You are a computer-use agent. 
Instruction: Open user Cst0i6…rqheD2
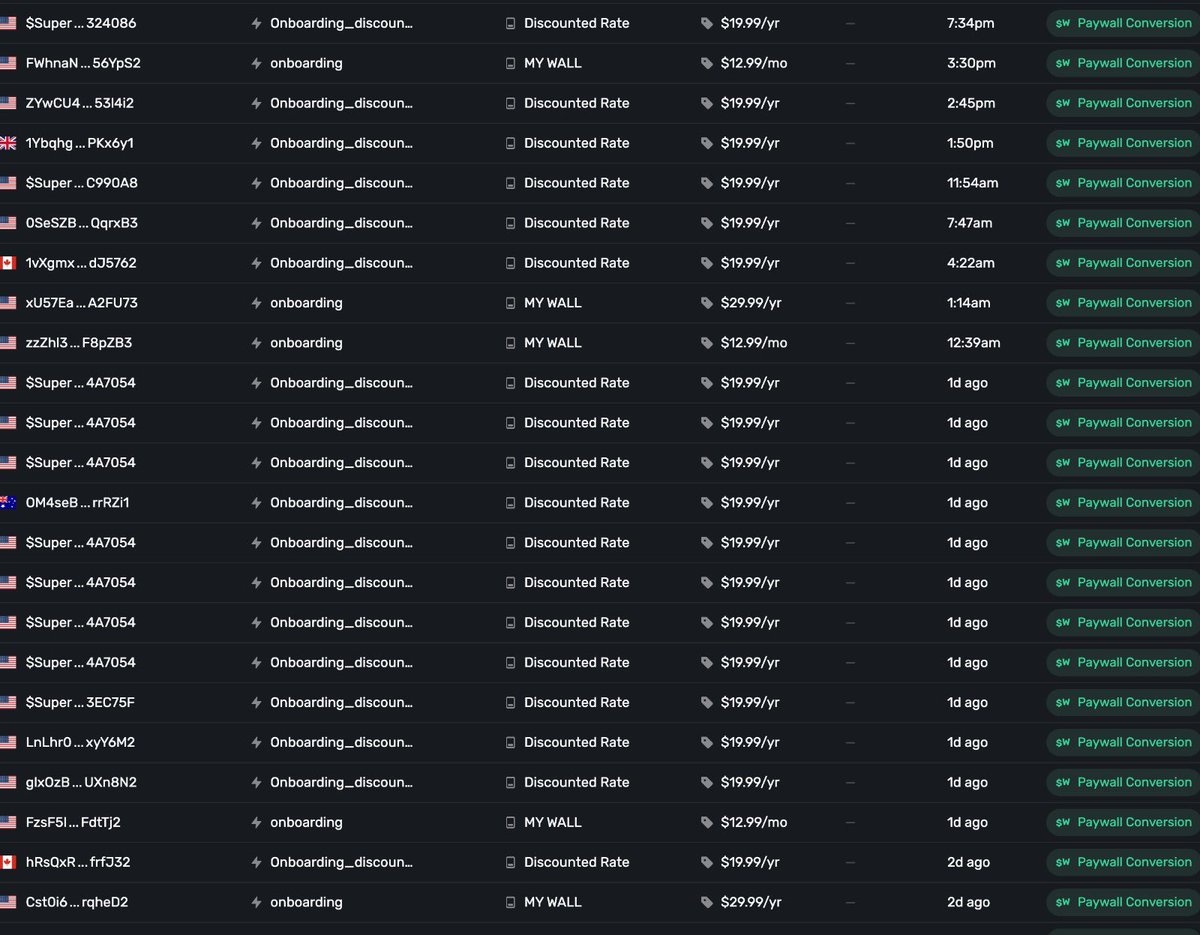pos(77,902)
